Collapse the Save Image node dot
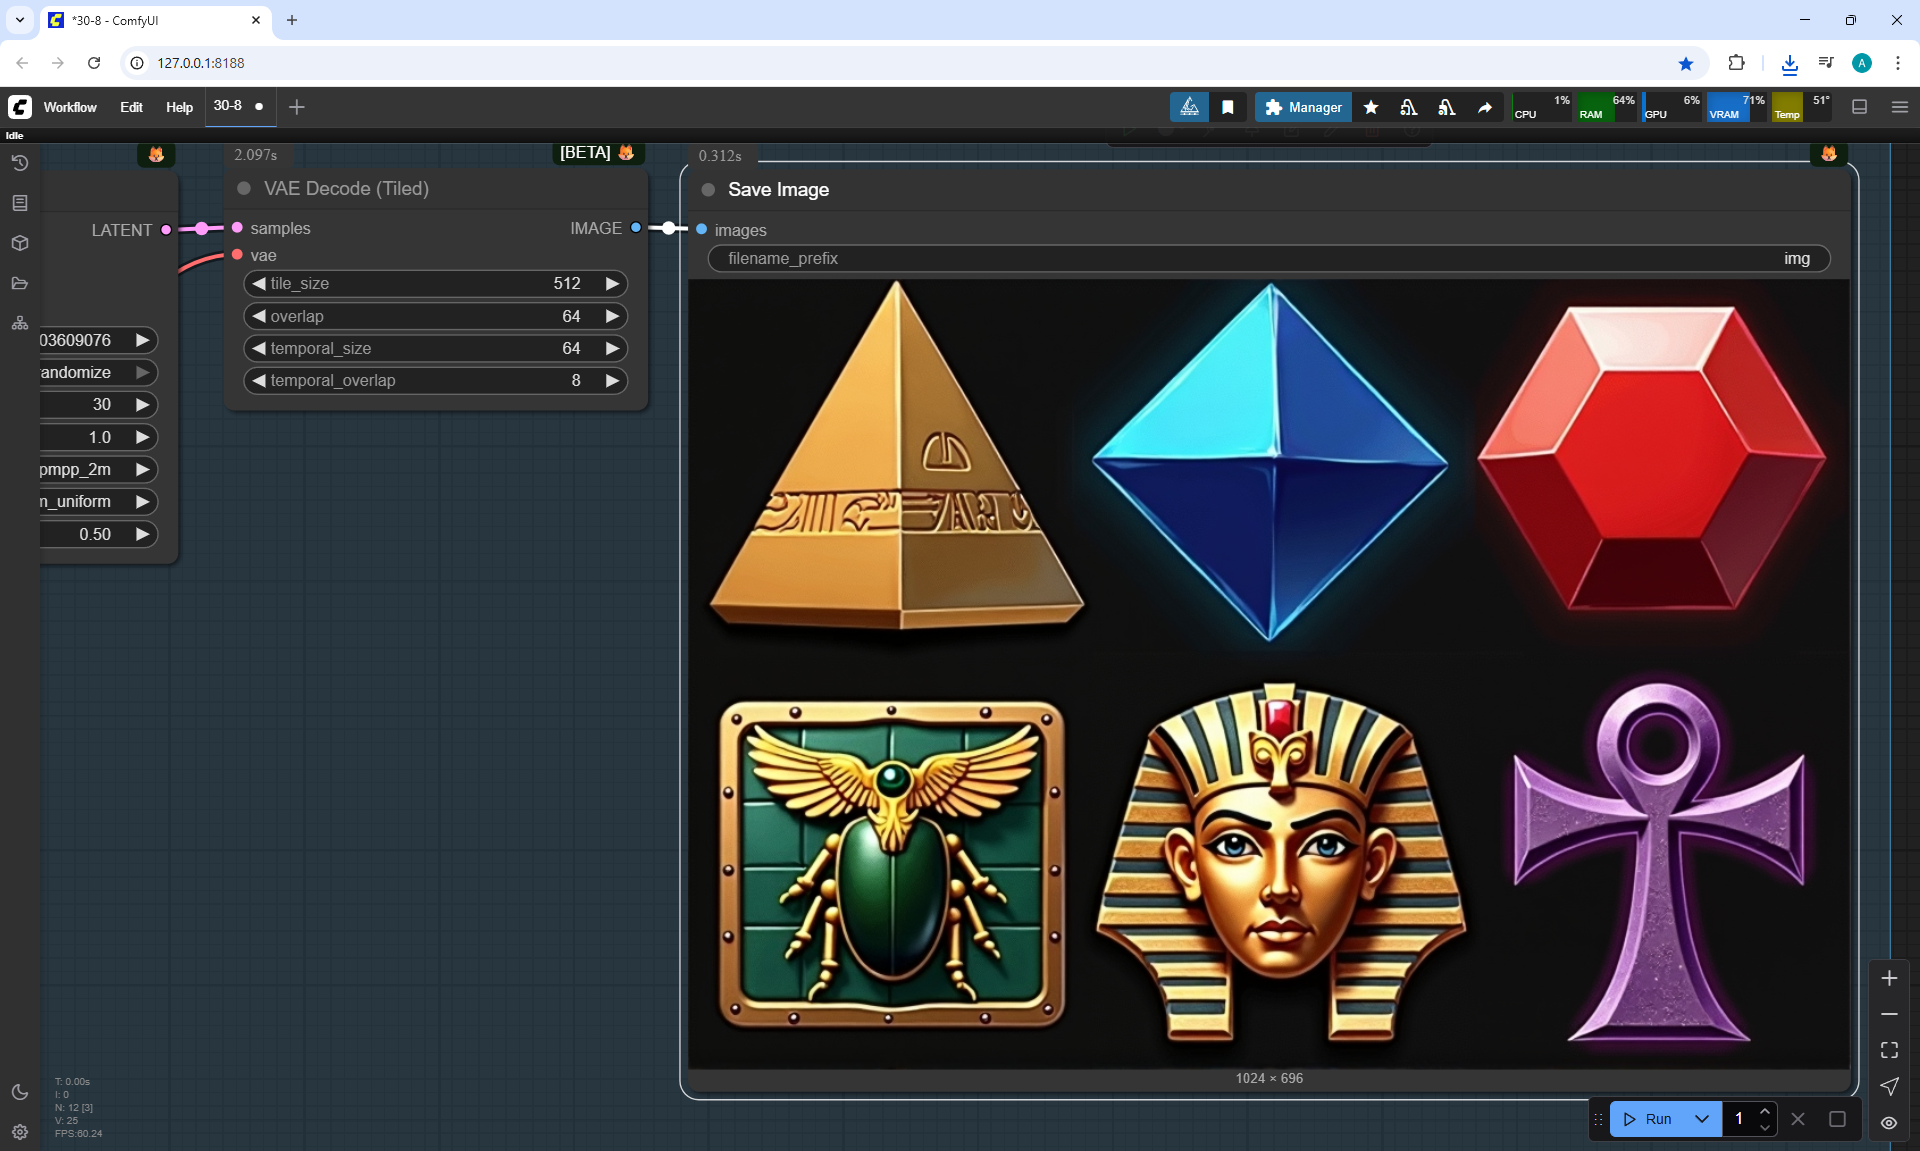The height and width of the screenshot is (1151, 1920). point(708,190)
